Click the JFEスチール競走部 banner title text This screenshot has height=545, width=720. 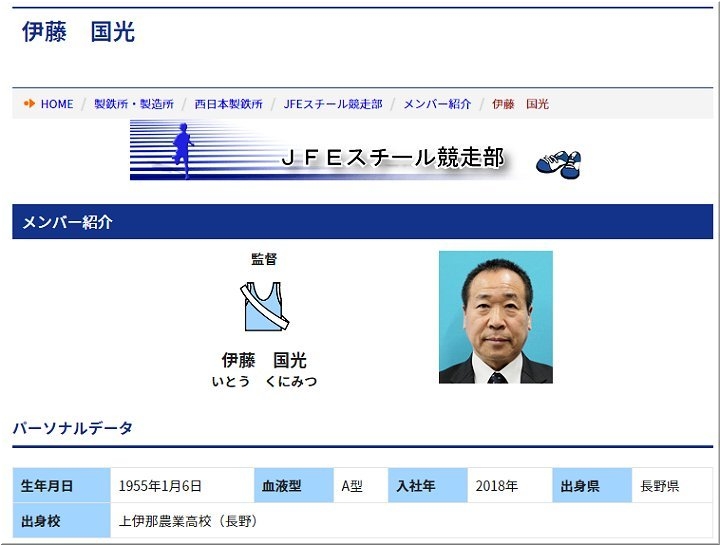click(x=392, y=158)
